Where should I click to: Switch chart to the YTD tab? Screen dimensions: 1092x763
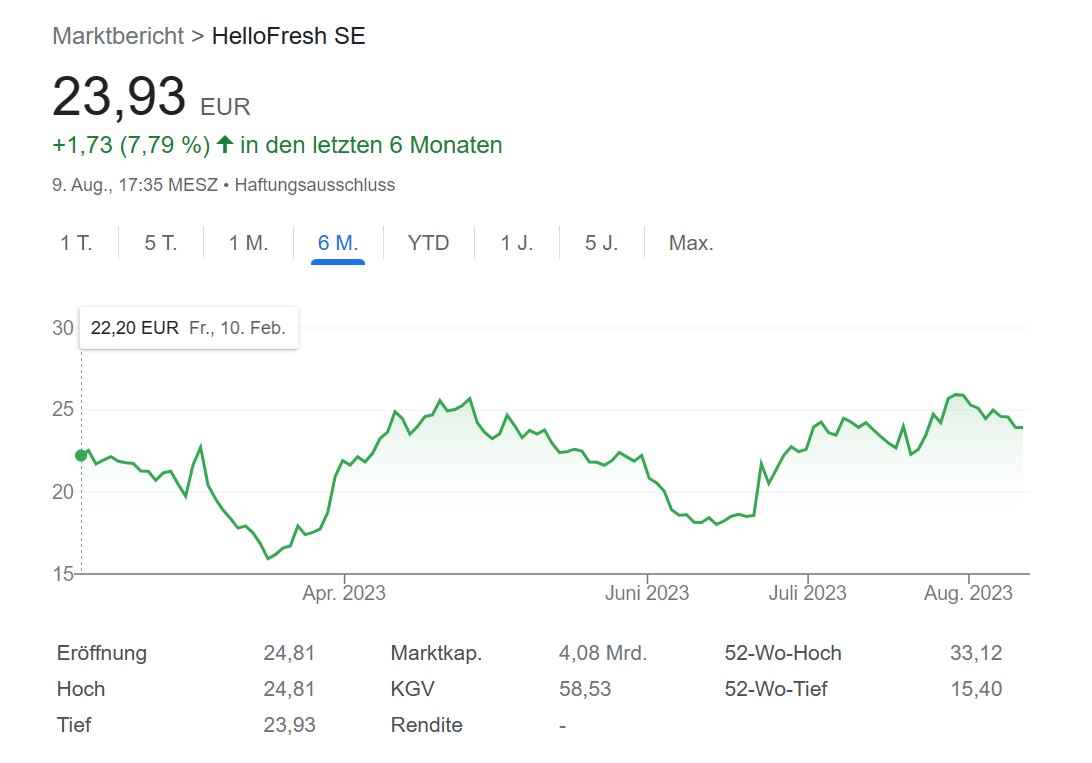[x=428, y=243]
